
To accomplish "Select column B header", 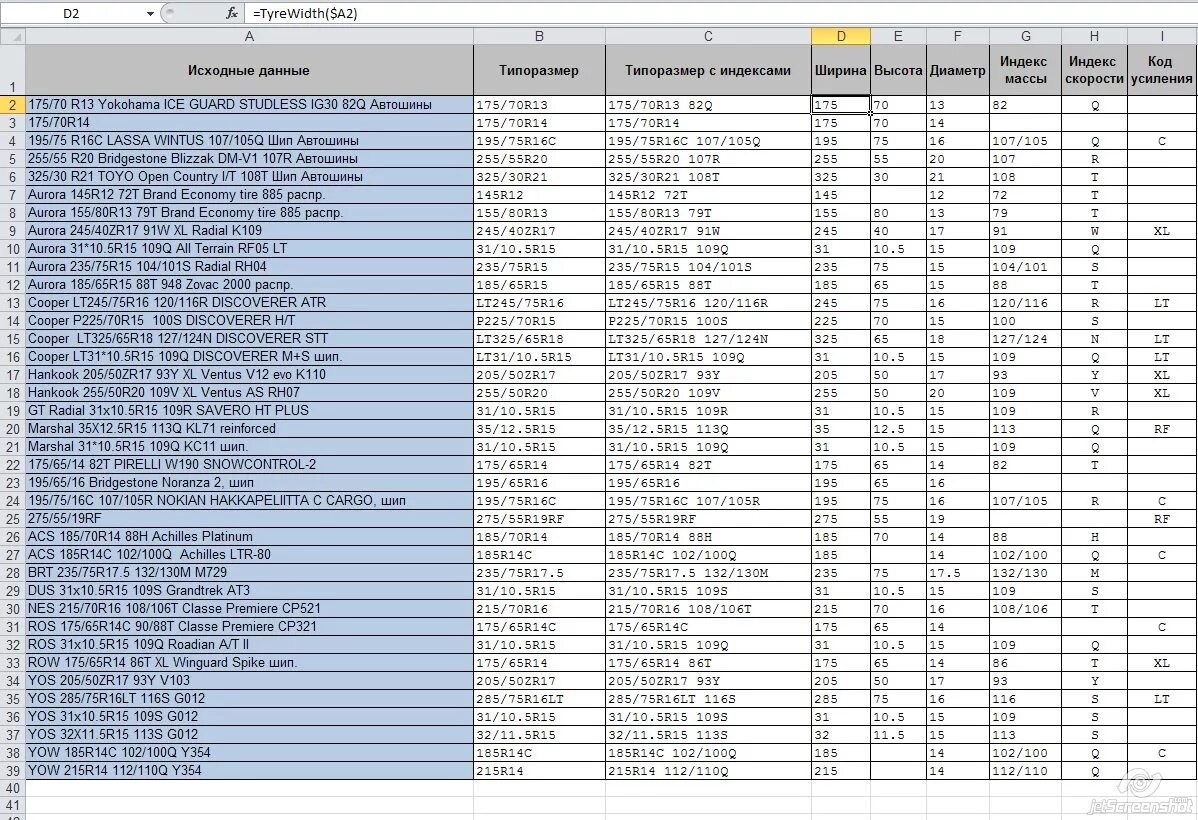I will point(539,36).
